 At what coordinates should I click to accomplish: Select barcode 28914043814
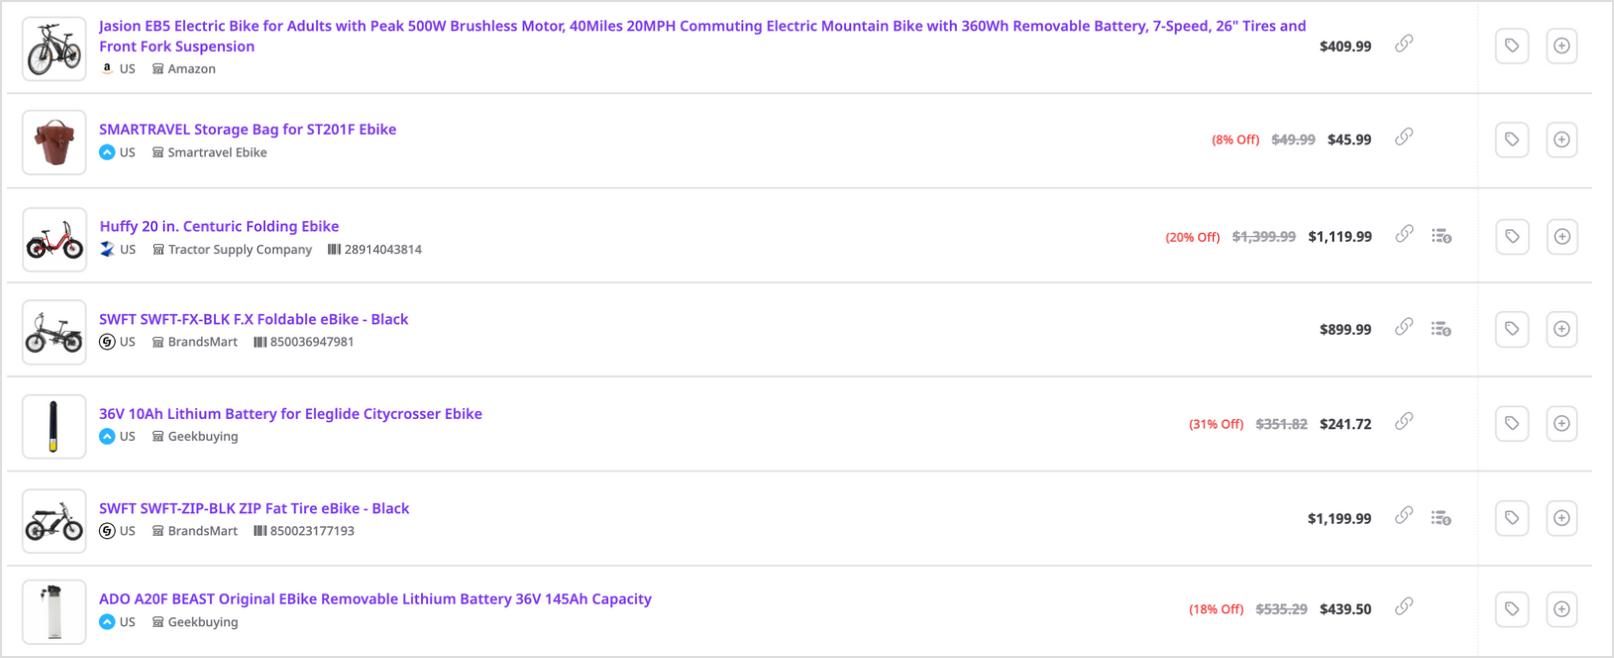(x=383, y=250)
